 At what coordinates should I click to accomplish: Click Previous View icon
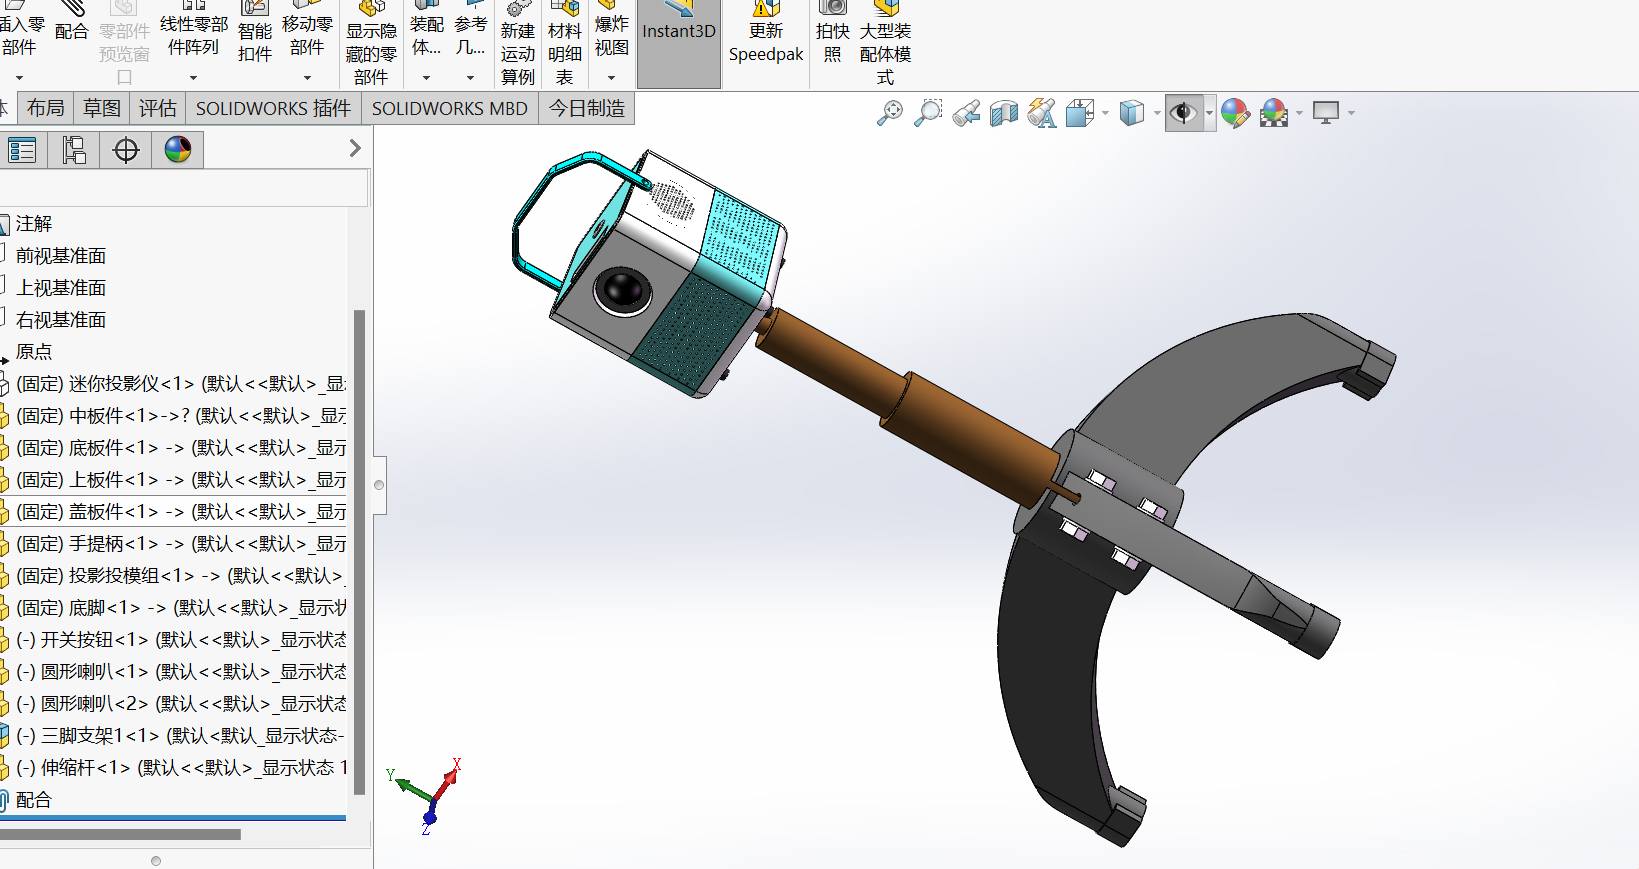pyautogui.click(x=966, y=113)
